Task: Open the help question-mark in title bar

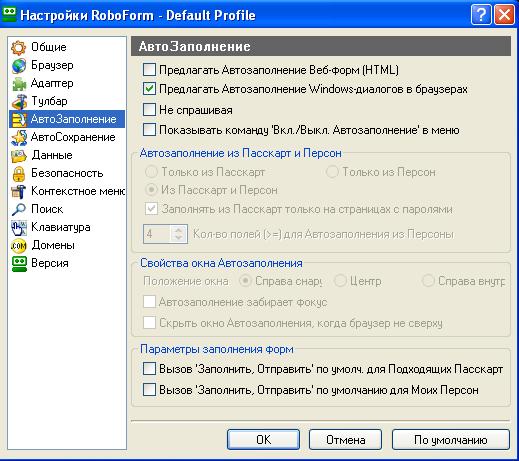Action: (481, 15)
